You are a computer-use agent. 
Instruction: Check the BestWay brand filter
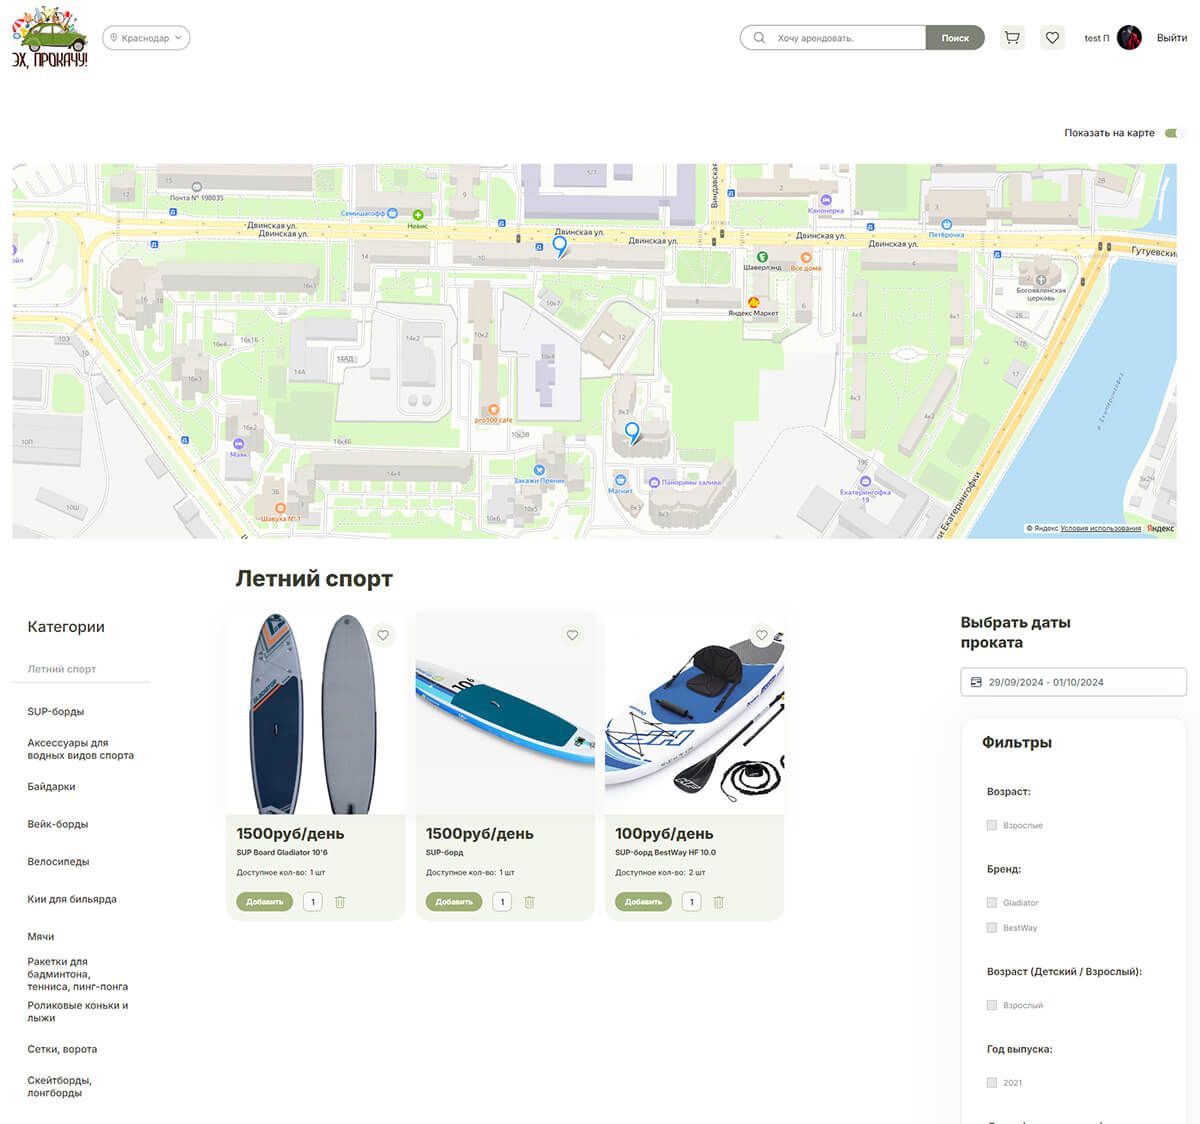click(x=992, y=928)
